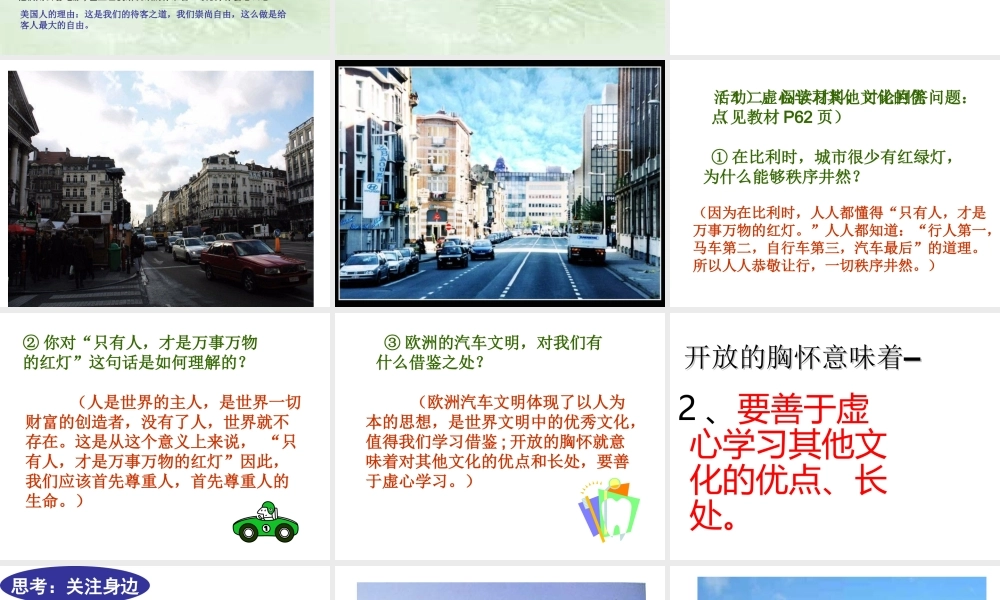Click the blue 思考：关注身边 oval label
Viewport: 1000px width, 600px height.
pos(75,585)
